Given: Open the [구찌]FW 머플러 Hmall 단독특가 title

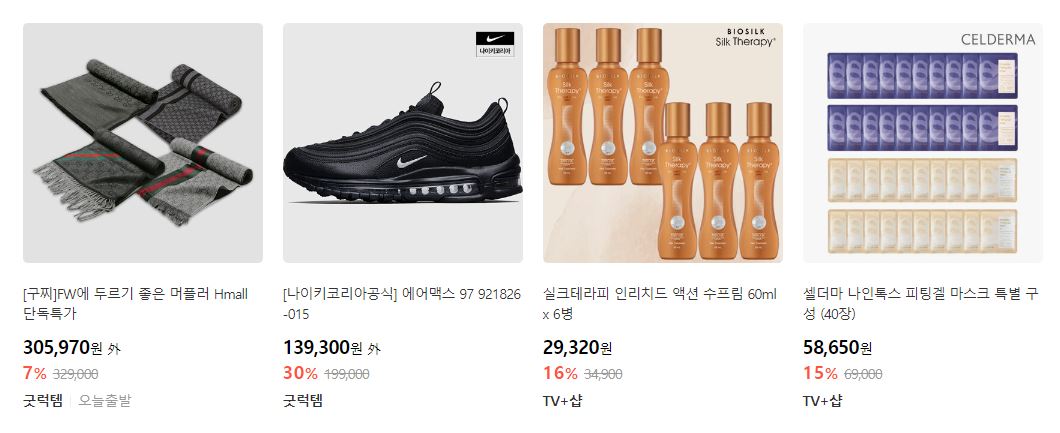Looking at the screenshot, I should [136, 304].
